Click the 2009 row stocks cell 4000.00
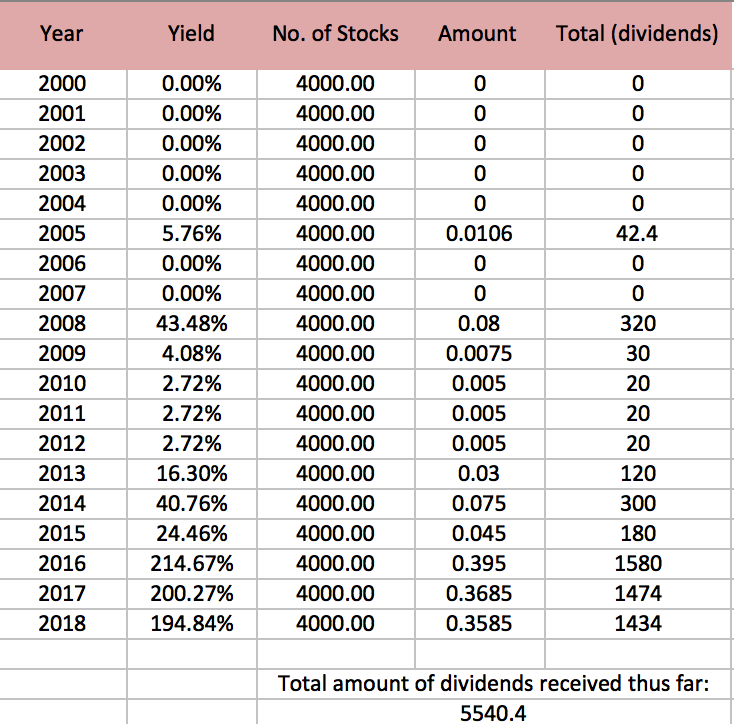 [x=336, y=353]
